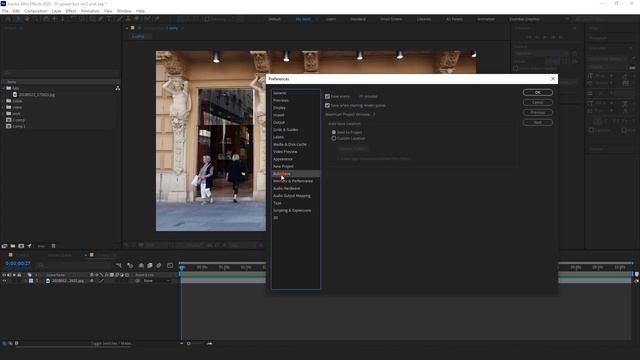The height and width of the screenshot is (360, 640).
Task: Open Grids & Guides preferences
Action: click(285, 130)
